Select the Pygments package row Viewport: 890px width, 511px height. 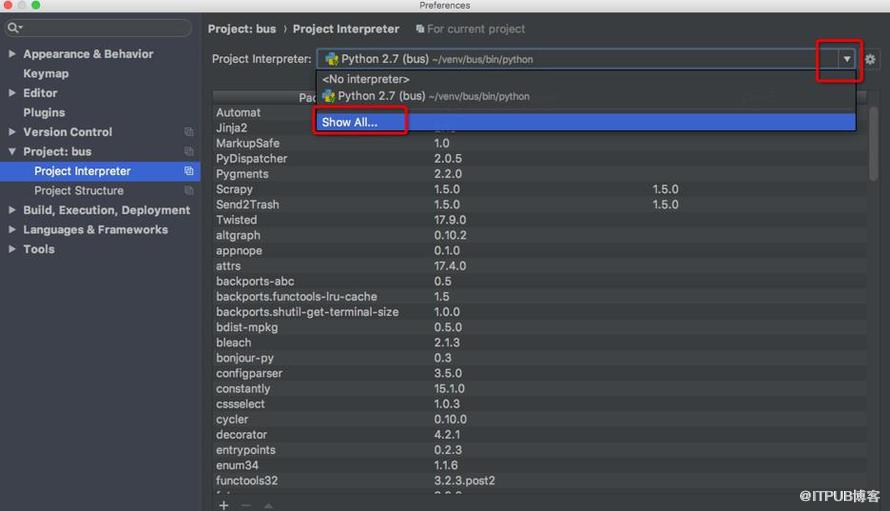tap(539, 174)
